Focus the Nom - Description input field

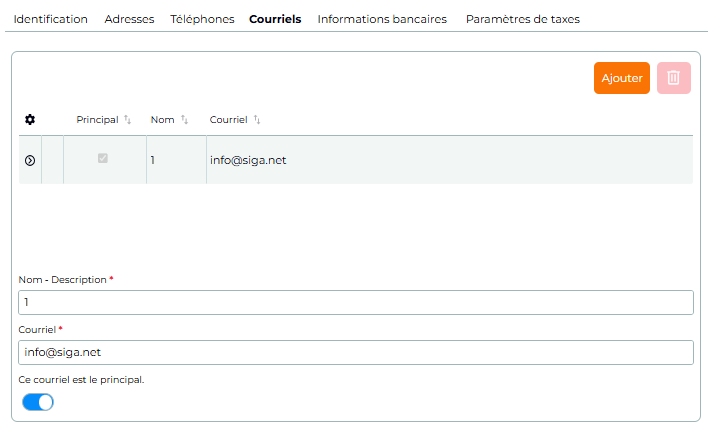pos(356,302)
